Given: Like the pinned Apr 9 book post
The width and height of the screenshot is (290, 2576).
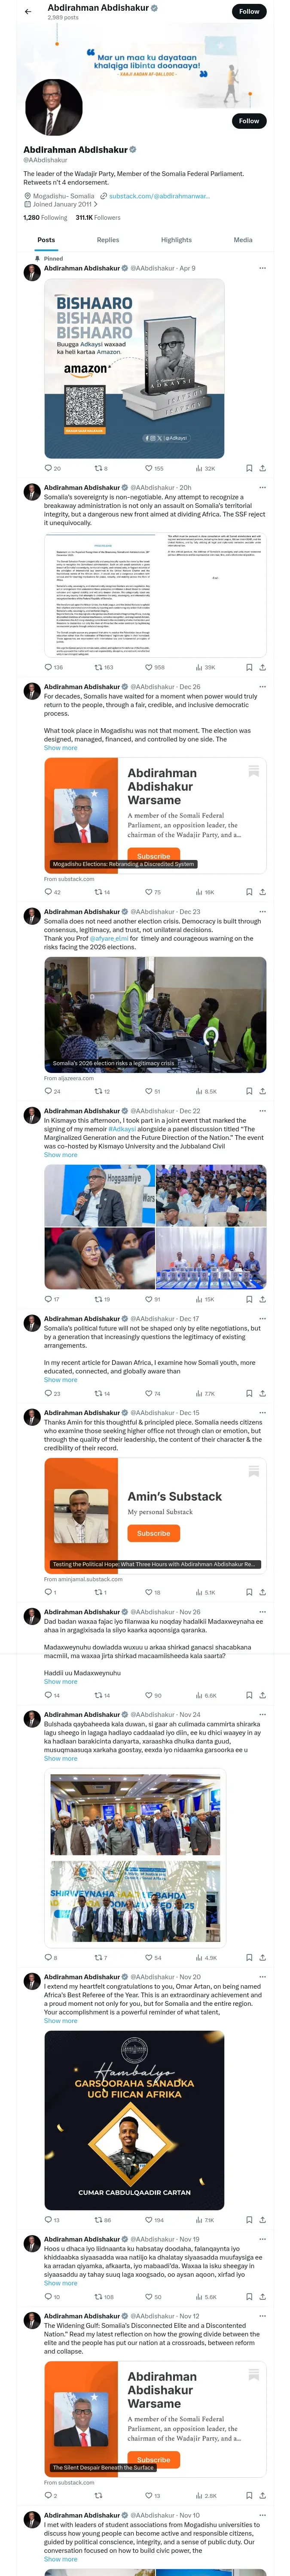Looking at the screenshot, I should click(148, 468).
